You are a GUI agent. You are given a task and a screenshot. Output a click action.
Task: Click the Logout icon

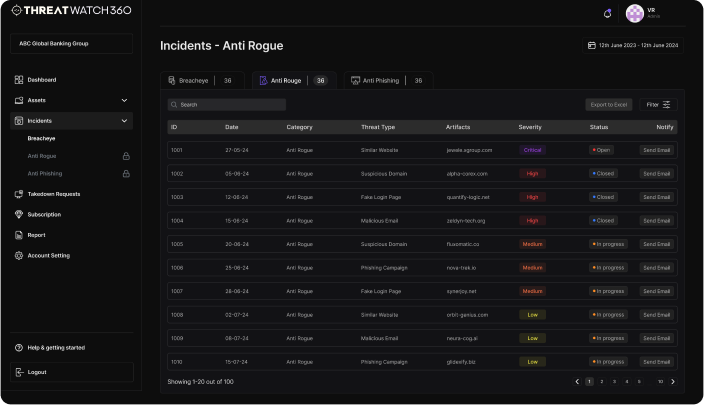click(x=20, y=372)
